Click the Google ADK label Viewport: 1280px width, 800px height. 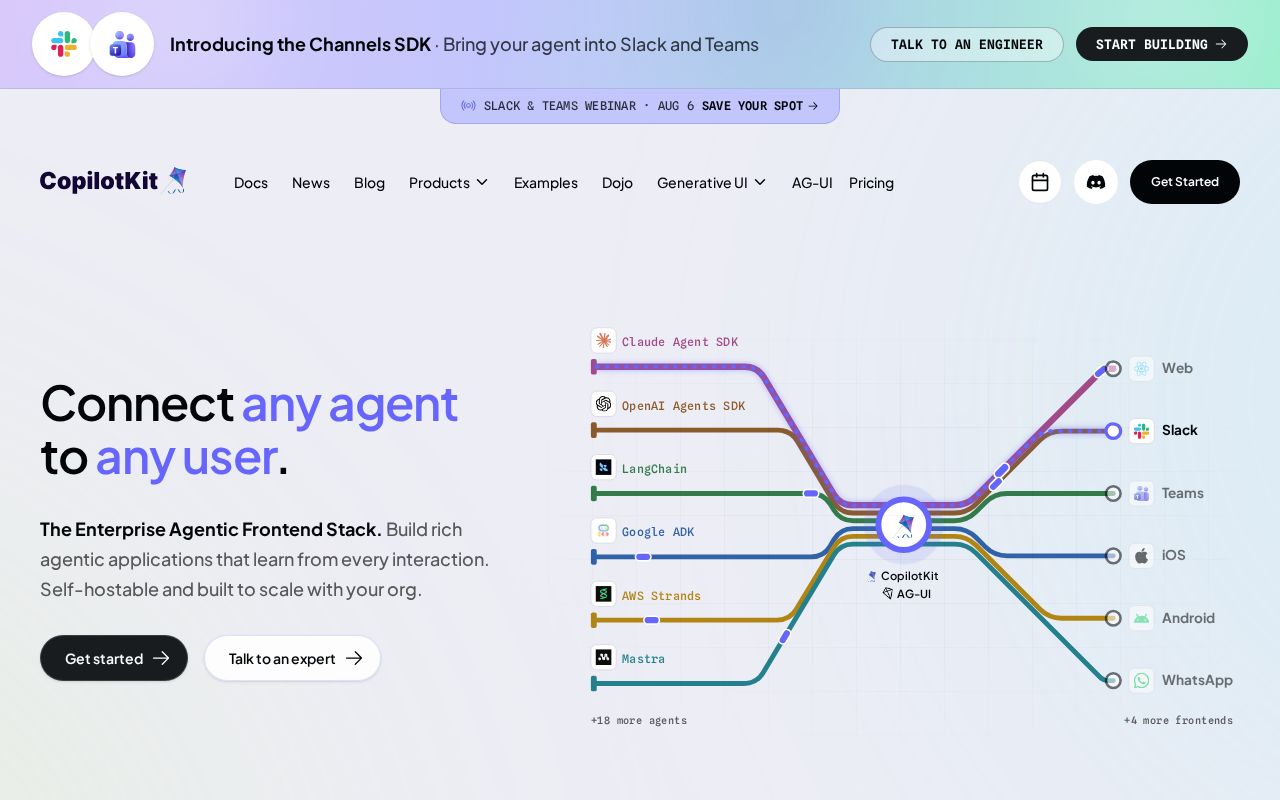coord(658,532)
